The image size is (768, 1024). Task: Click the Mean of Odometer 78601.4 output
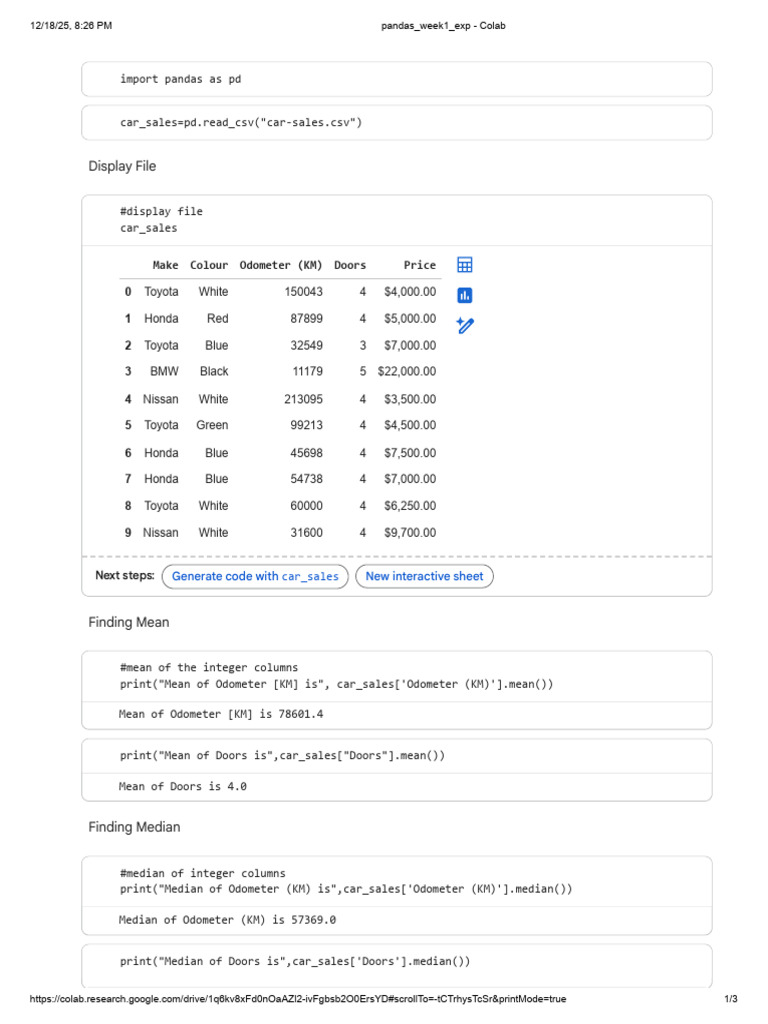coord(221,714)
